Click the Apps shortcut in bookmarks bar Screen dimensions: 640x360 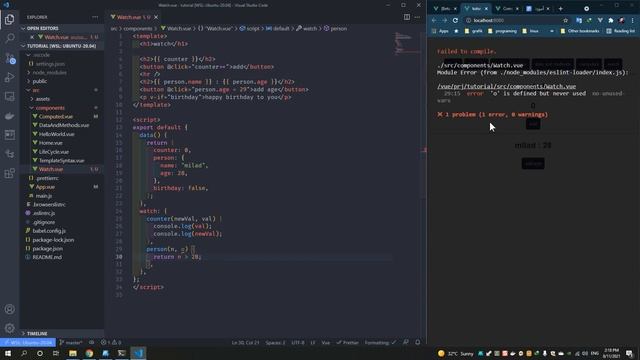[440, 31]
